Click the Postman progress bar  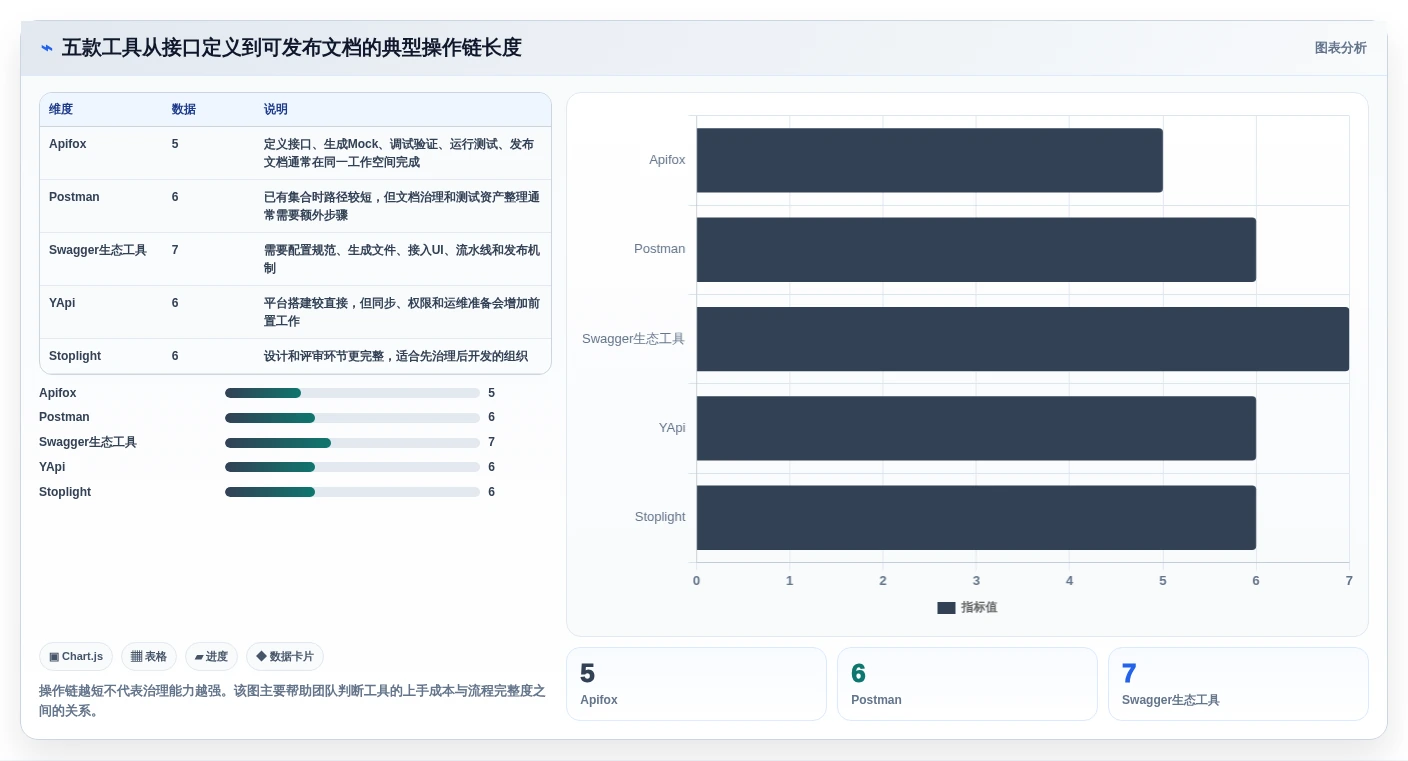click(x=352, y=418)
